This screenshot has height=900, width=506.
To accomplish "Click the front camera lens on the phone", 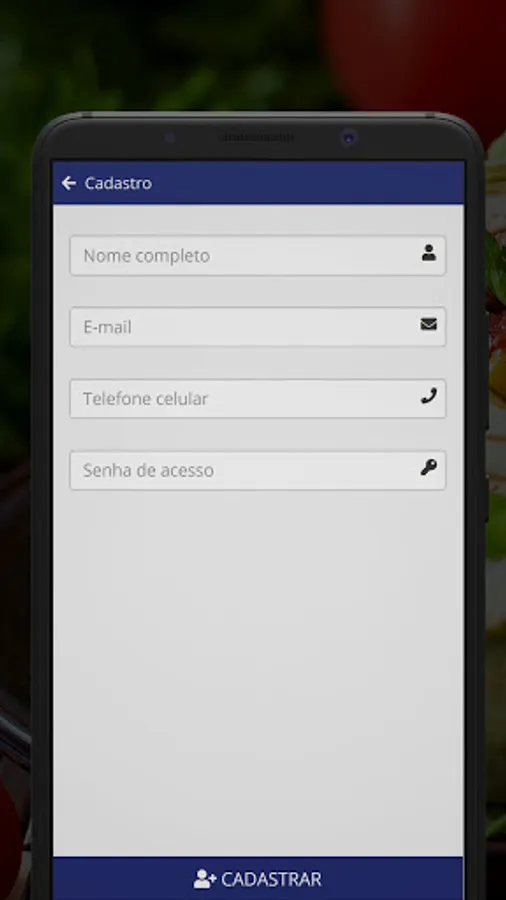I will point(348,138).
